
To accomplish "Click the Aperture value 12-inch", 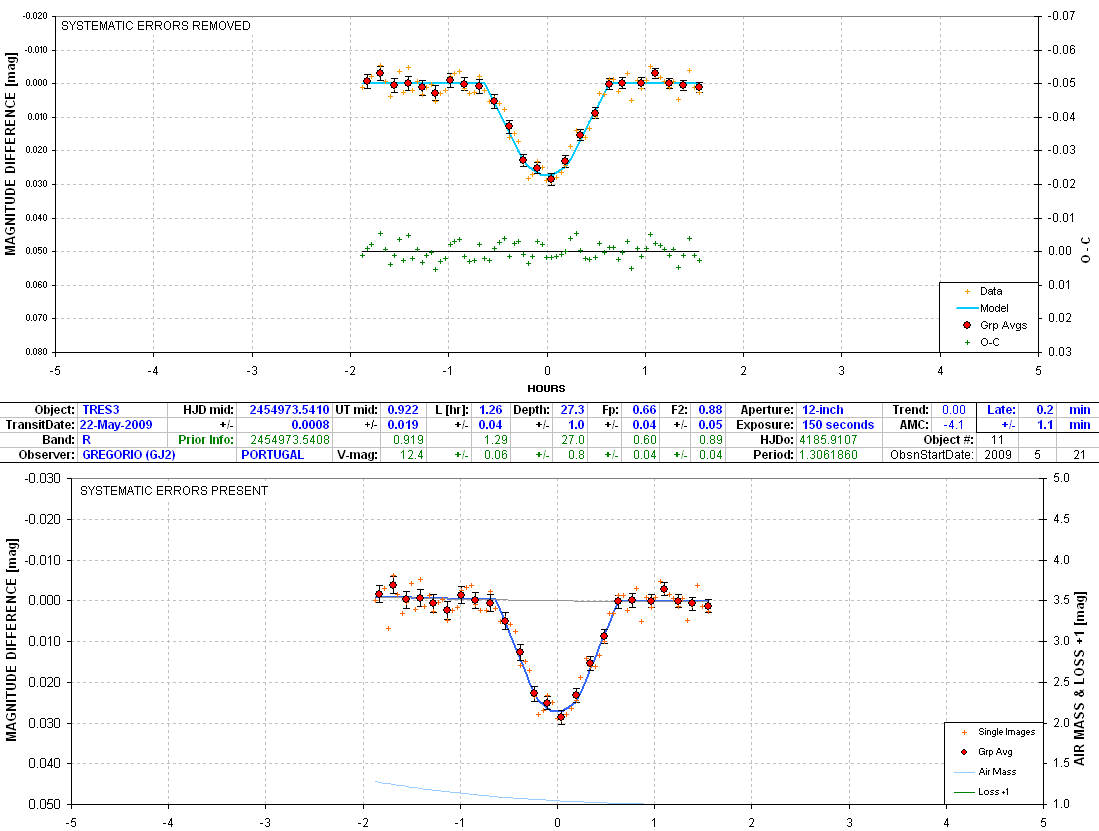I will pyautogui.click(x=823, y=410).
